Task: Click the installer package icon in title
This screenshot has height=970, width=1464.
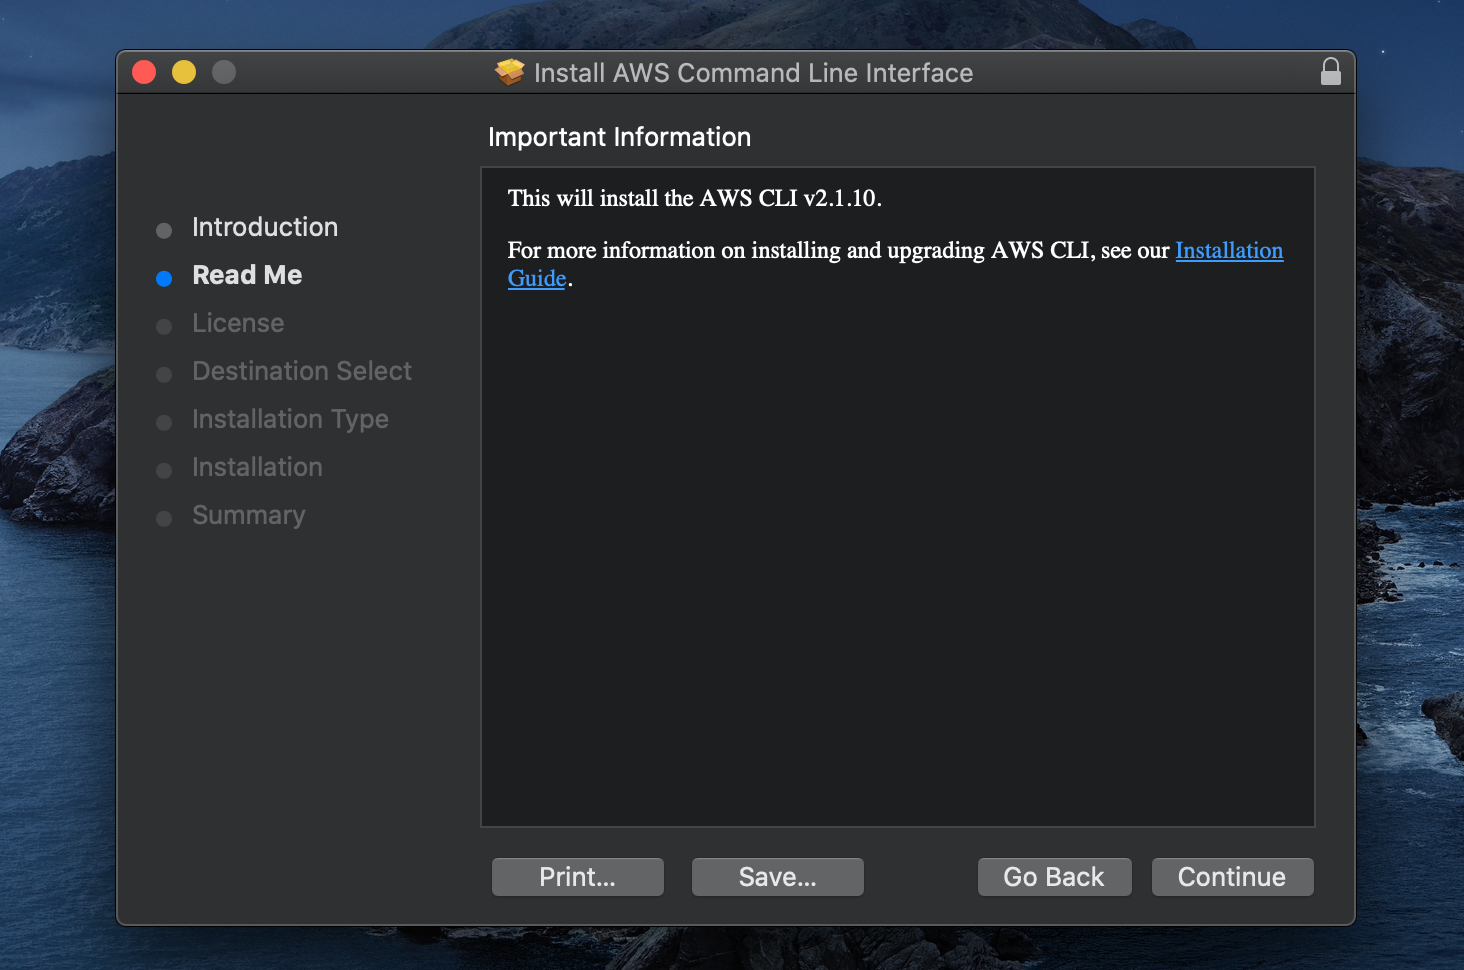Action: [x=510, y=72]
